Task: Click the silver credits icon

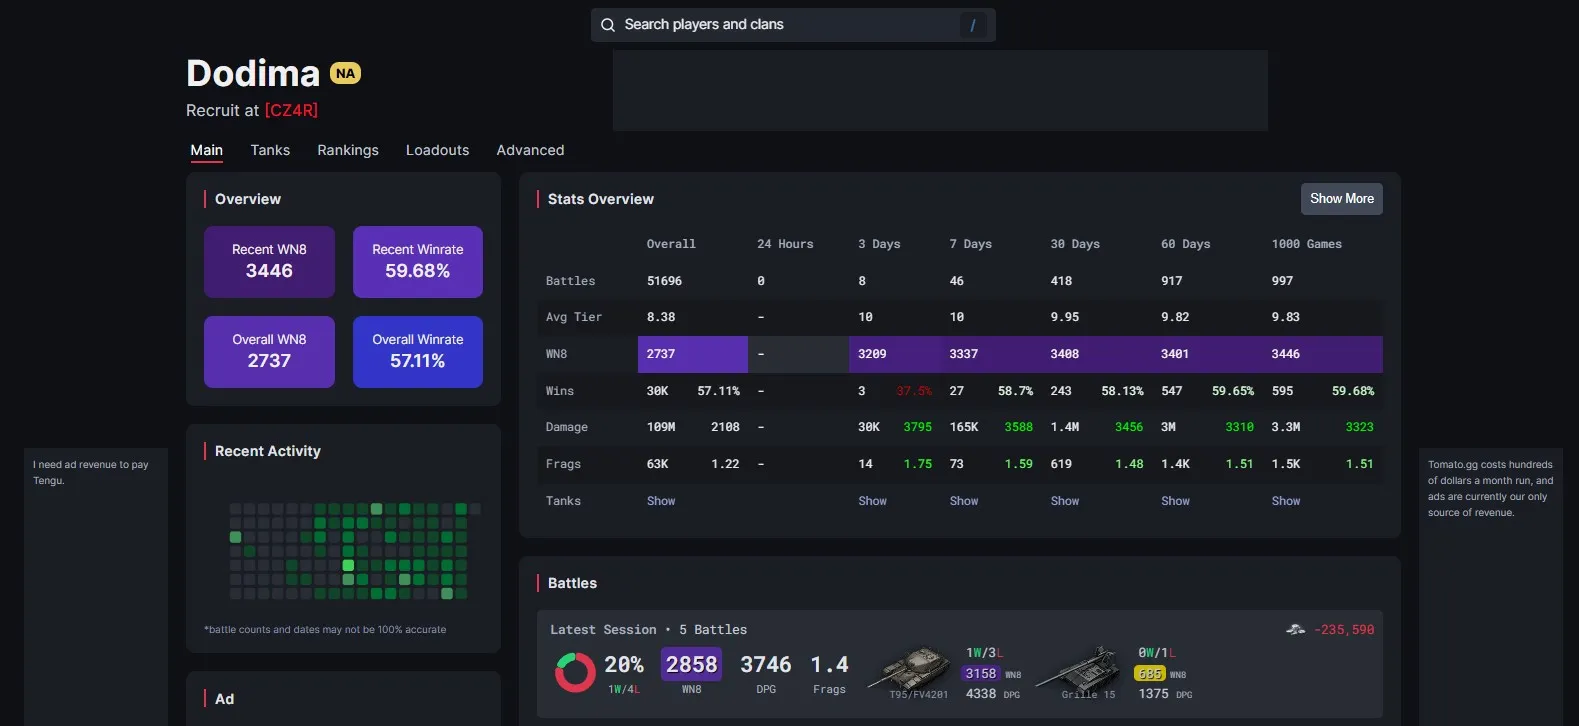Action: pyautogui.click(x=1295, y=629)
